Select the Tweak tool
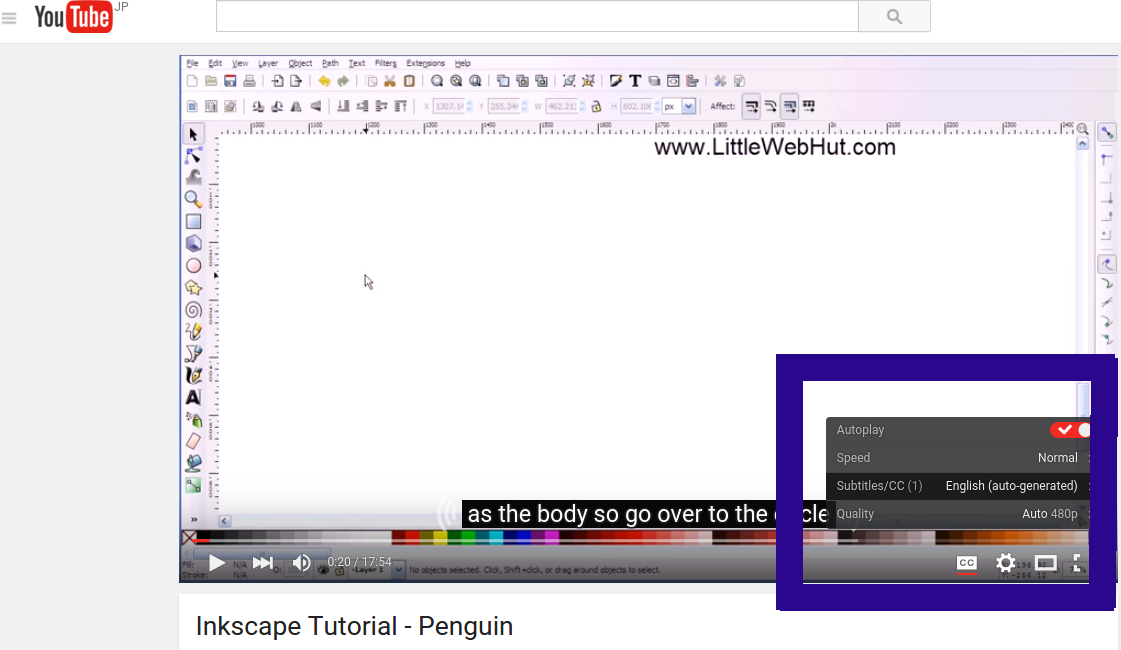This screenshot has width=1121, height=650. tap(193, 177)
